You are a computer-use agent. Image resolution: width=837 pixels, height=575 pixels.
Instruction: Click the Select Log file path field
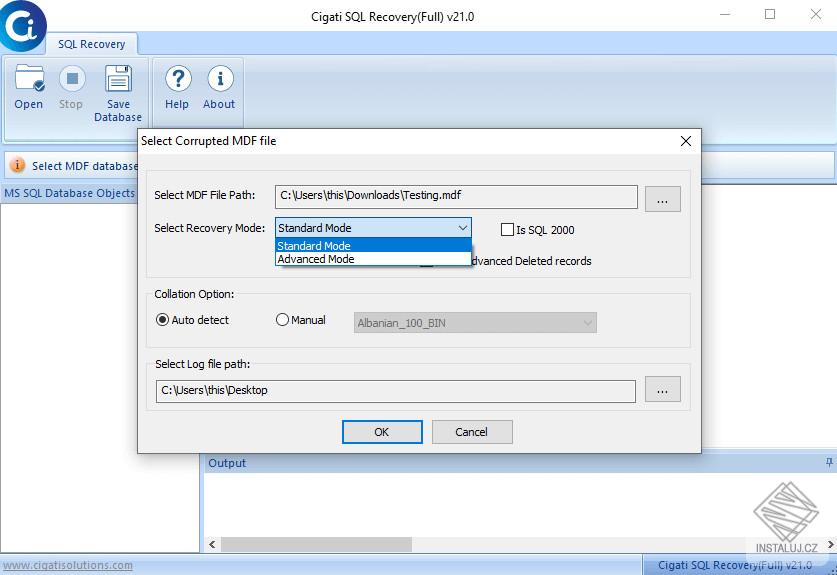point(396,391)
